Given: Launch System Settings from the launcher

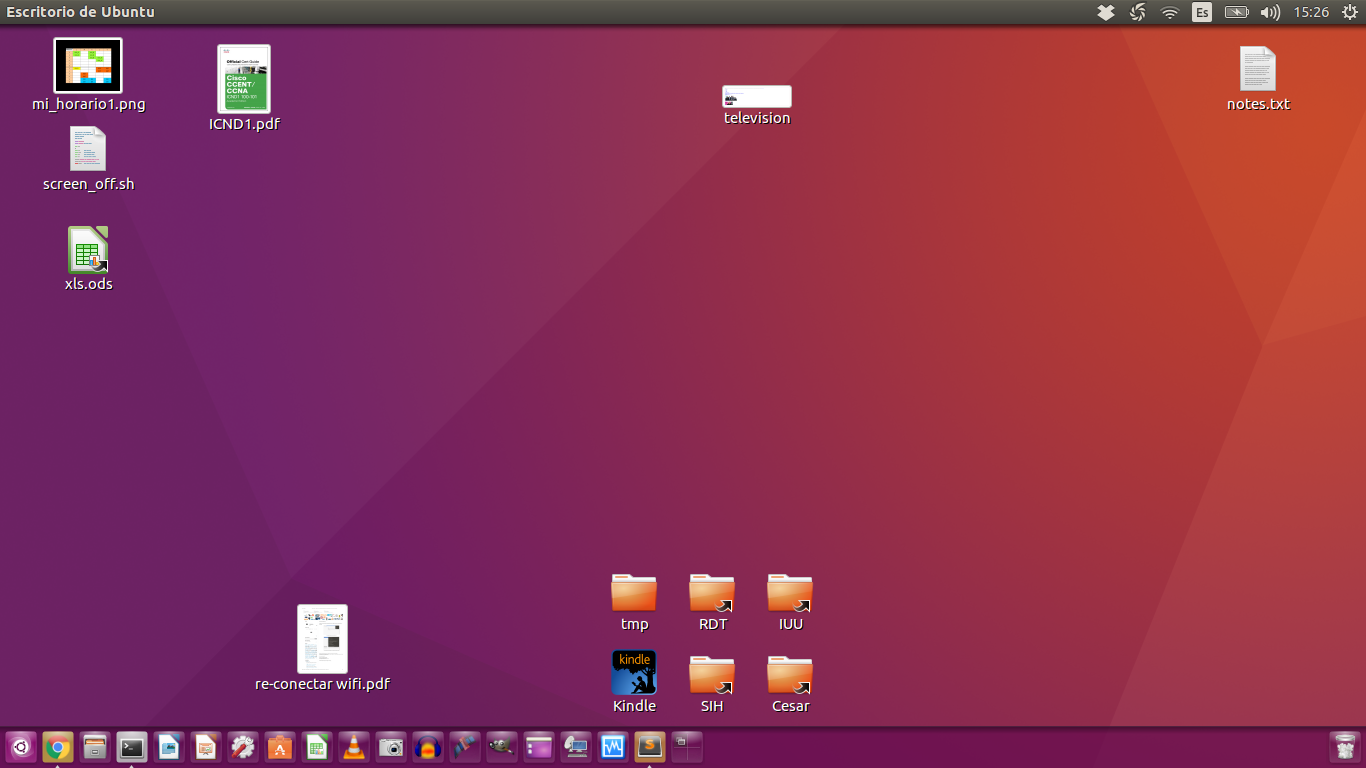Looking at the screenshot, I should 243,747.
